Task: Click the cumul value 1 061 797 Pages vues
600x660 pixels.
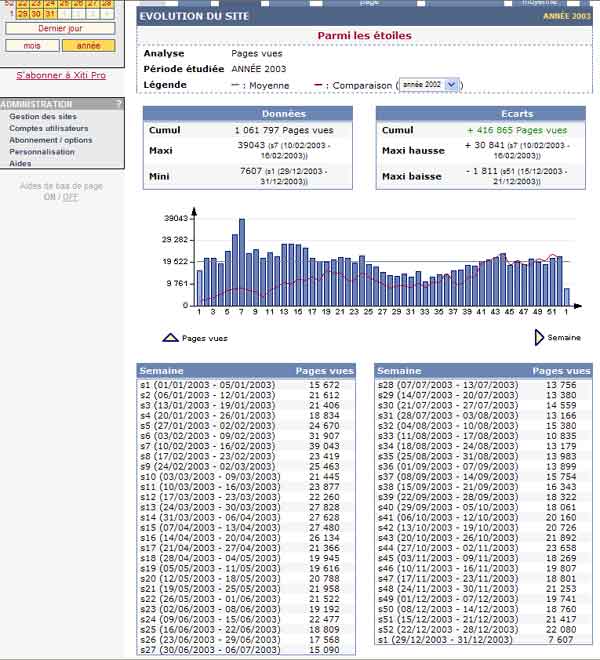Action: click(284, 130)
